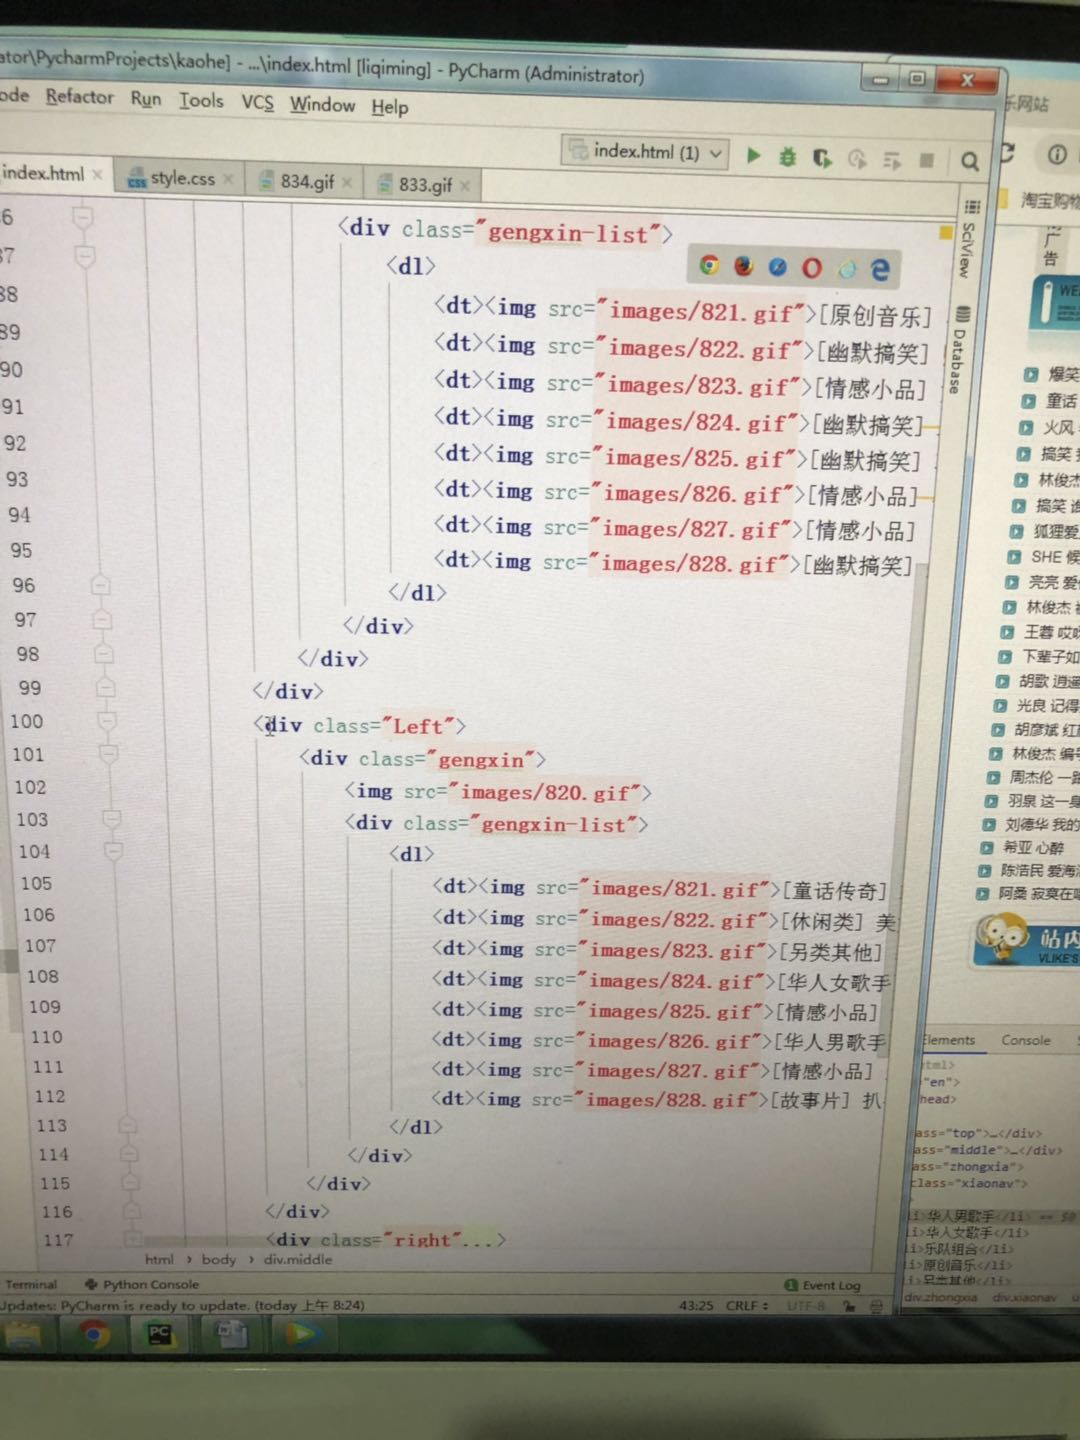1080x1440 pixels.
Task: Click the read-only lock icon in status bar
Action: pyautogui.click(x=849, y=1306)
